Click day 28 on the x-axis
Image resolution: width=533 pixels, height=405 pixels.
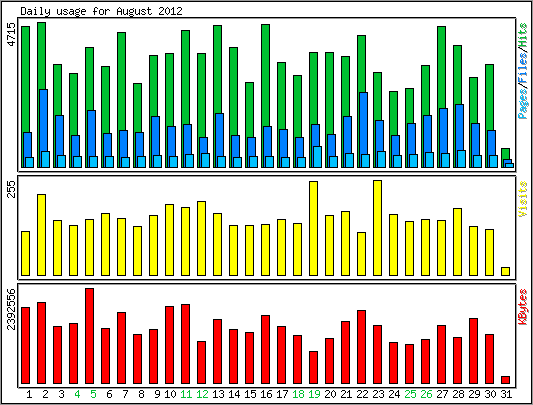(x=458, y=394)
